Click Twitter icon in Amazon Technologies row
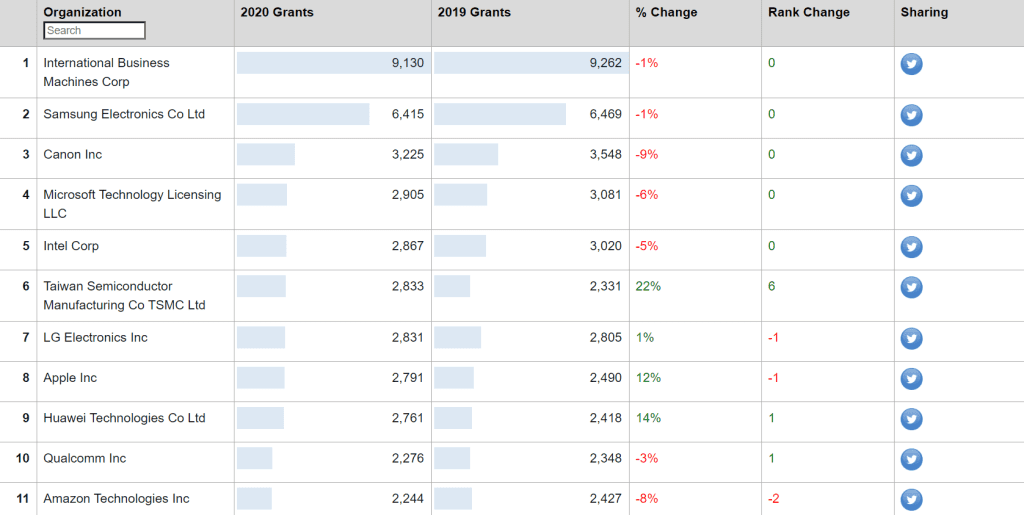1024x515 pixels. coord(911,499)
